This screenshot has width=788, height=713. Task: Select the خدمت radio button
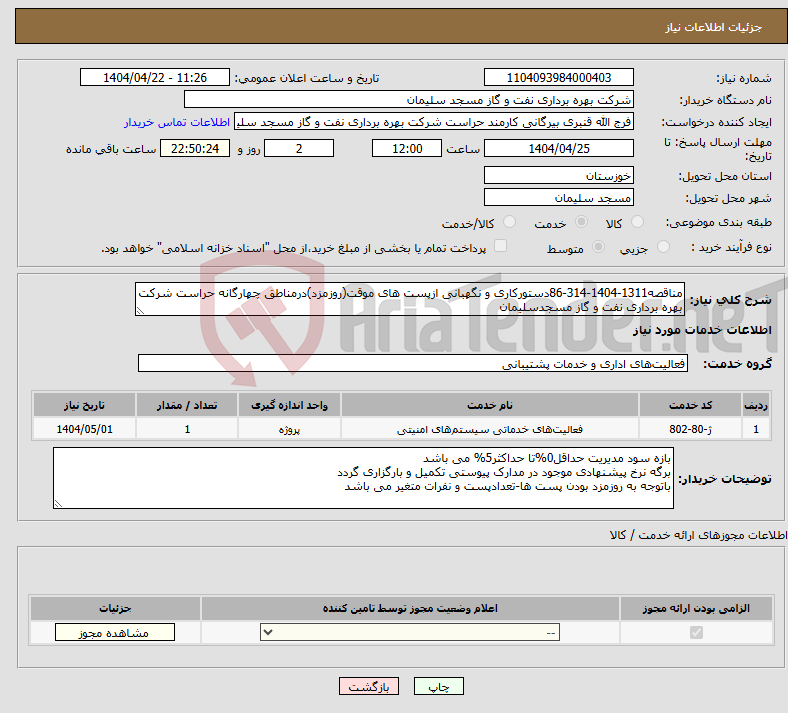click(x=581, y=222)
